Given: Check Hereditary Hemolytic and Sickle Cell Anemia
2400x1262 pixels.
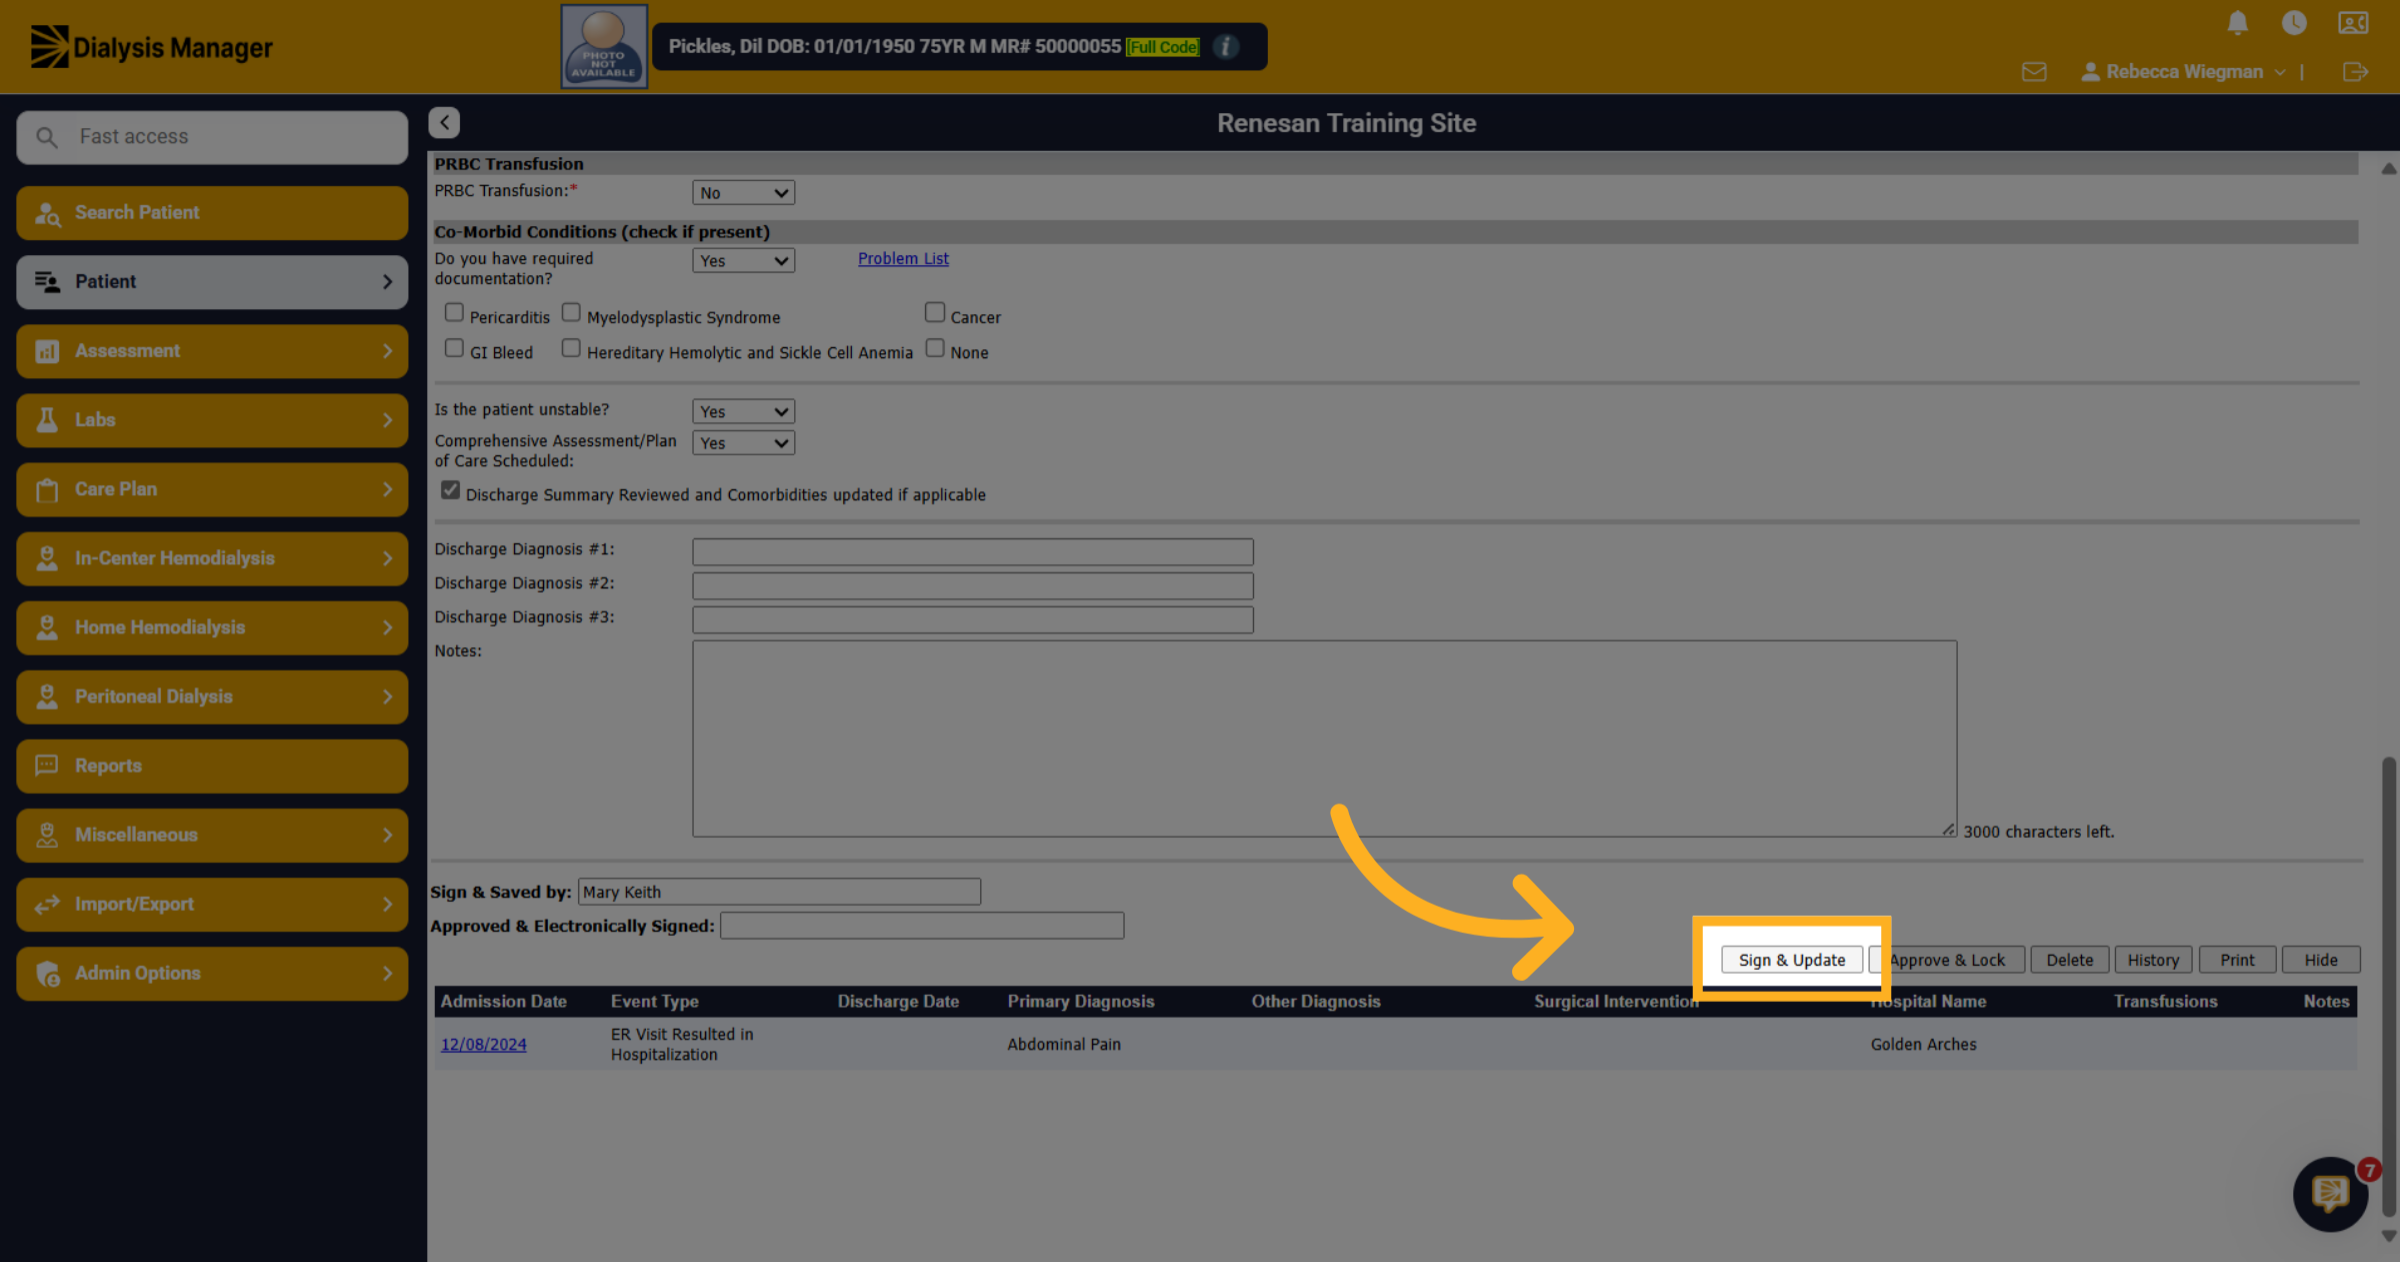Looking at the screenshot, I should pos(571,347).
